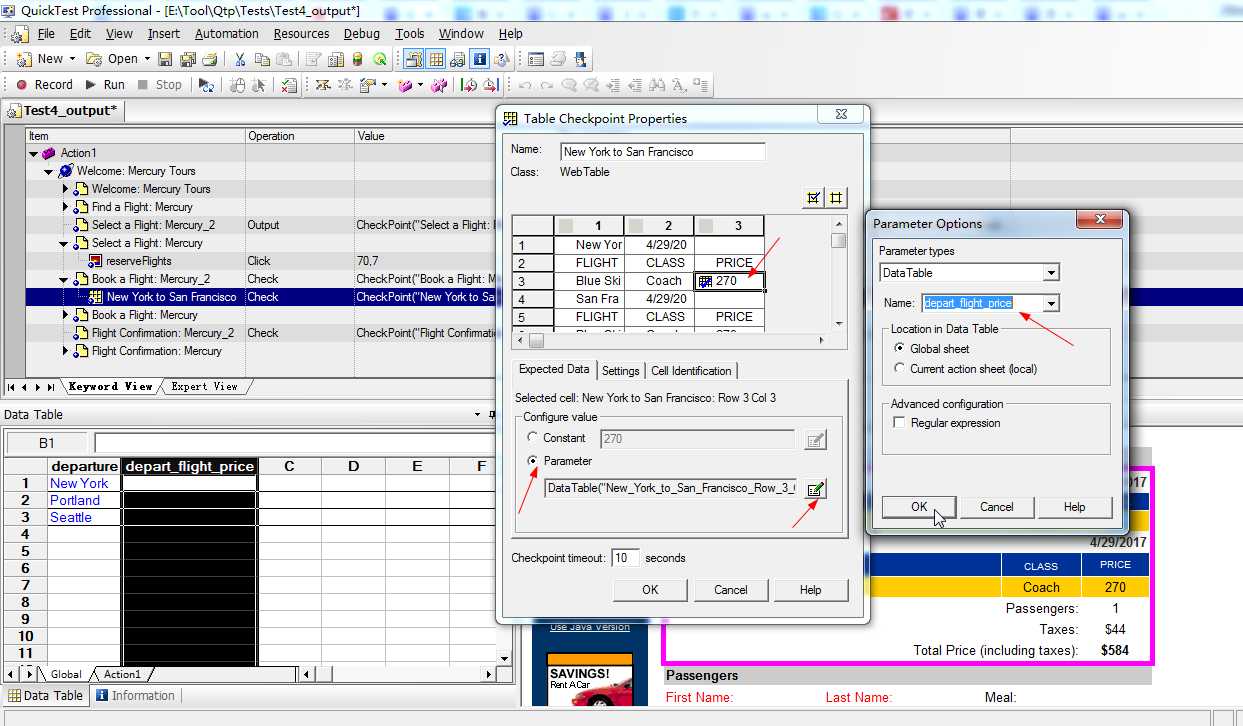Open the parameter Name dropdown arrow
The width and height of the screenshot is (1243, 726).
click(x=1051, y=303)
